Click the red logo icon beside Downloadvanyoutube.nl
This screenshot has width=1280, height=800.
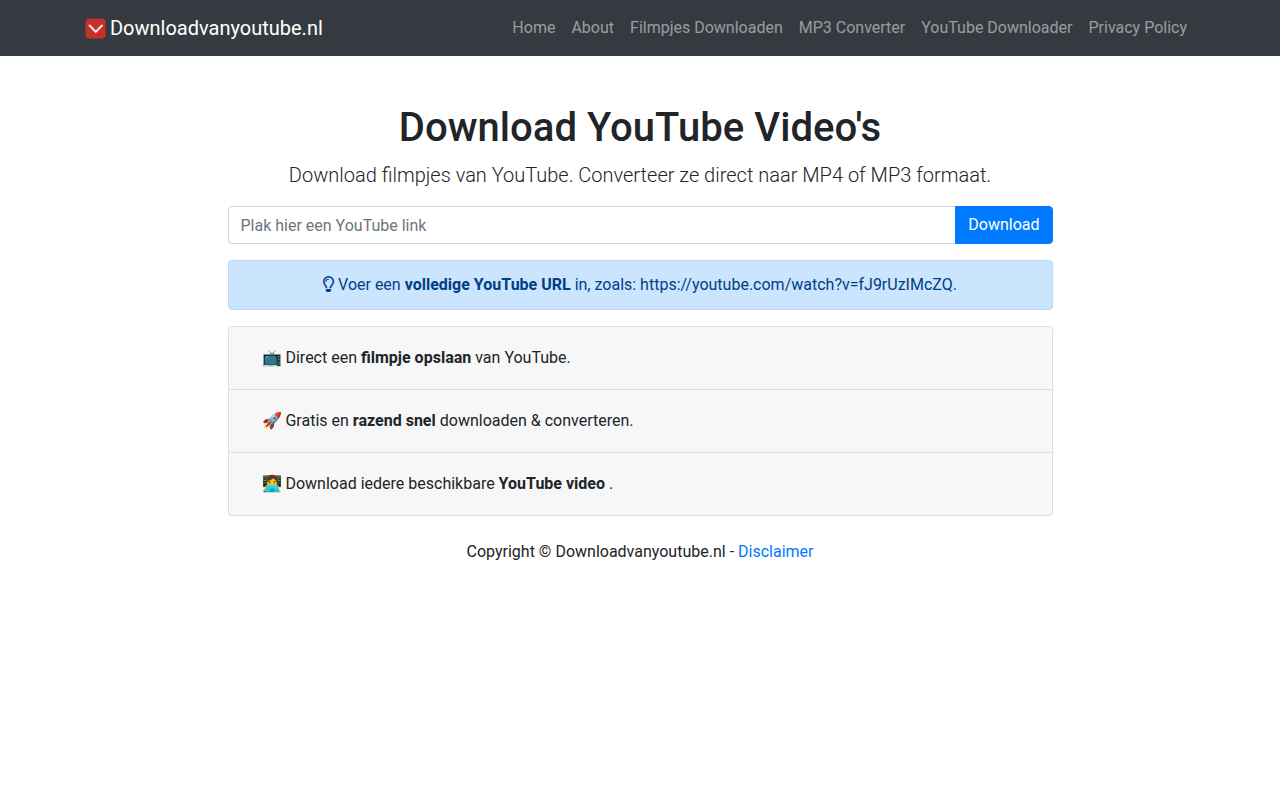[x=96, y=28]
